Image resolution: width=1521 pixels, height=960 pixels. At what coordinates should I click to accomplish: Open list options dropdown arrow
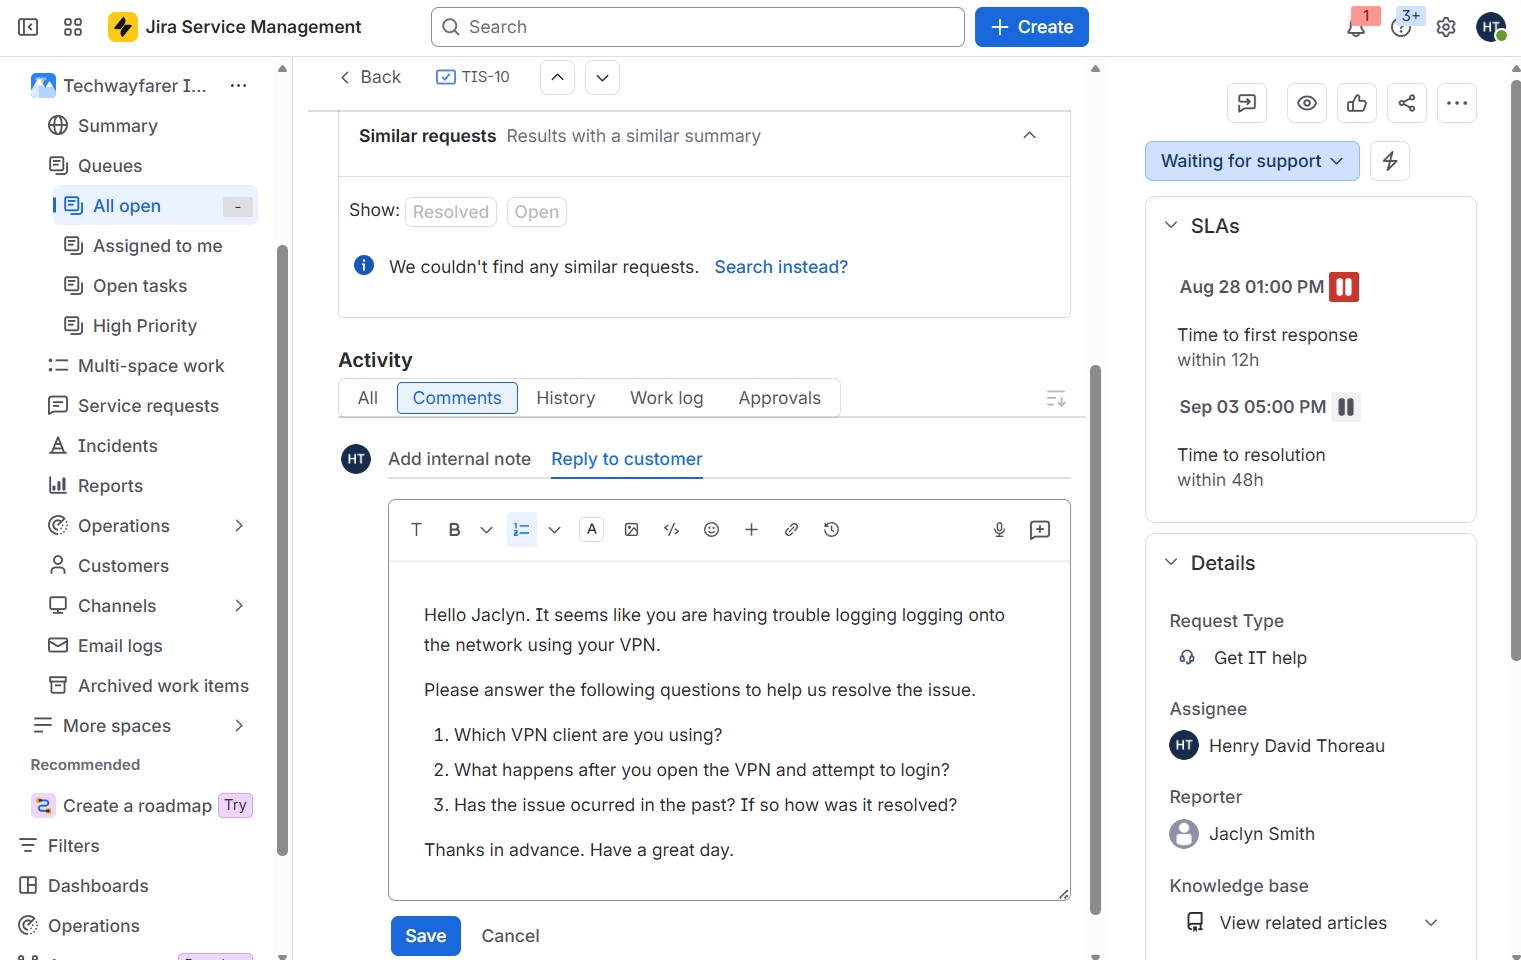click(555, 530)
